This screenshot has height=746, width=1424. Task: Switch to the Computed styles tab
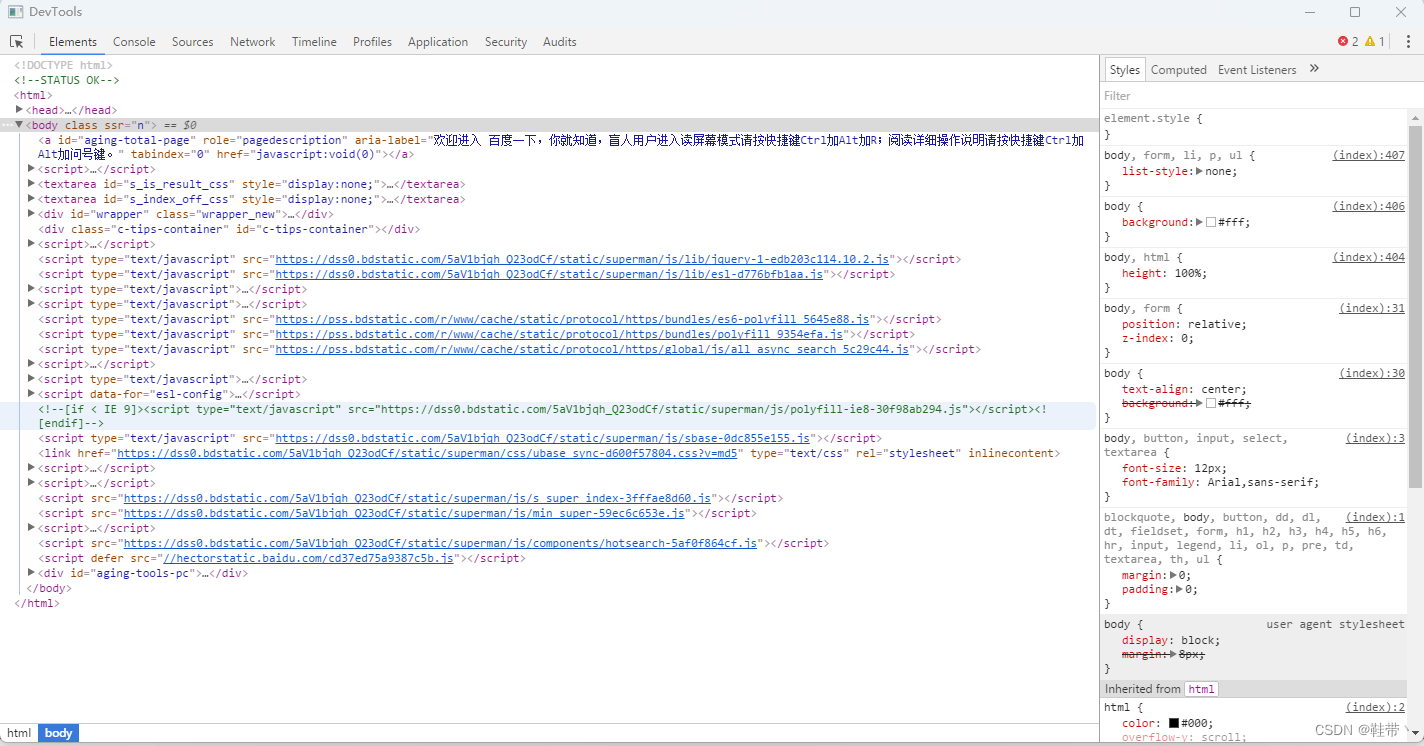pos(1179,70)
